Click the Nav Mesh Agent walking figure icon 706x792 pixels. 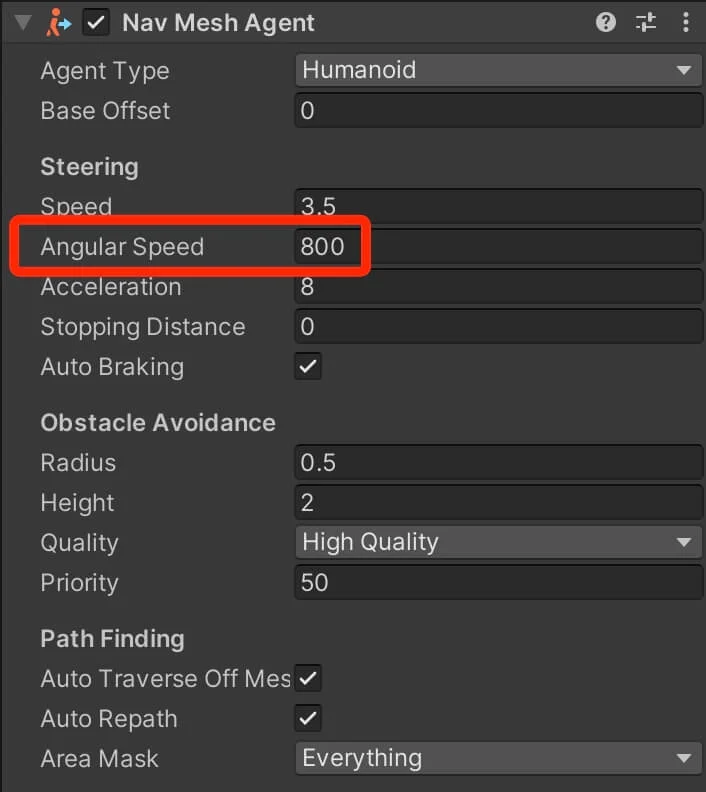59,23
